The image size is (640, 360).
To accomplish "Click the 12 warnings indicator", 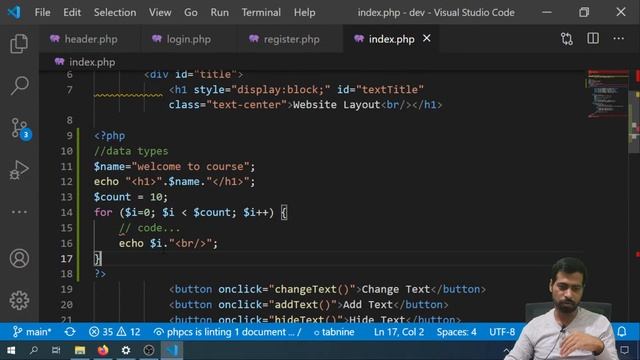I will pyautogui.click(x=129, y=332).
